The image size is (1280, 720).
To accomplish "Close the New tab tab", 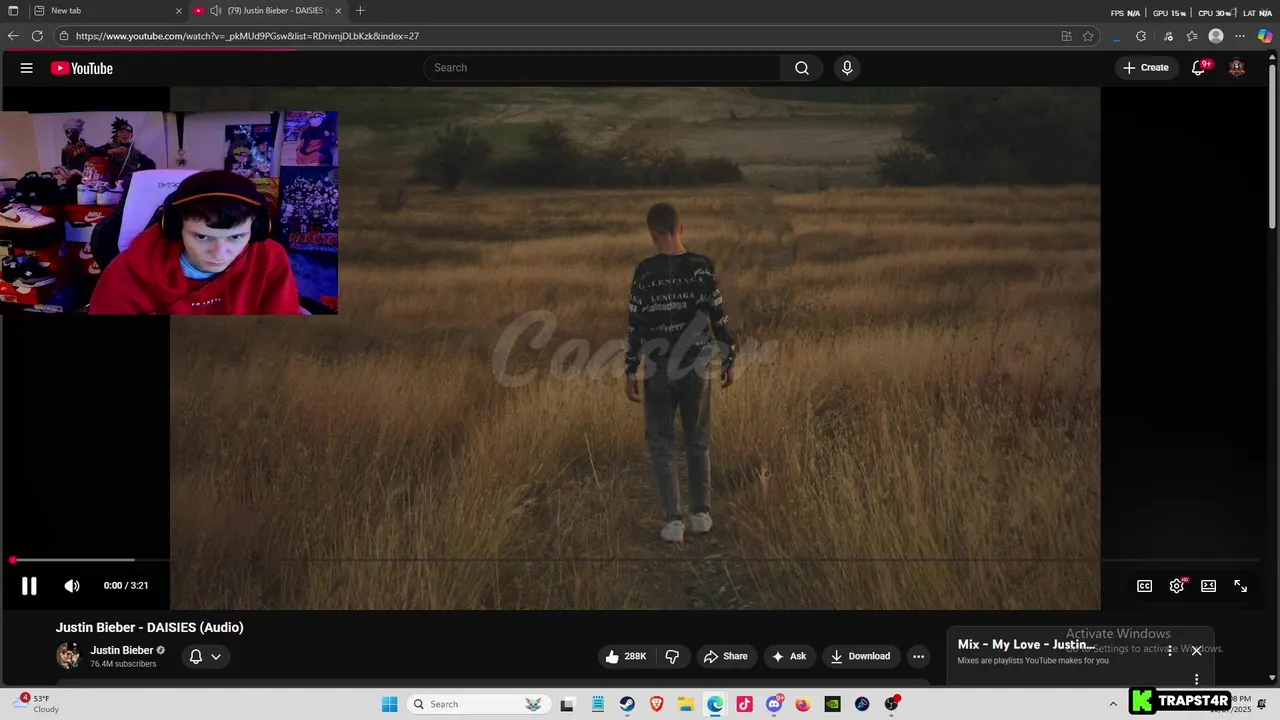I will pos(179,11).
